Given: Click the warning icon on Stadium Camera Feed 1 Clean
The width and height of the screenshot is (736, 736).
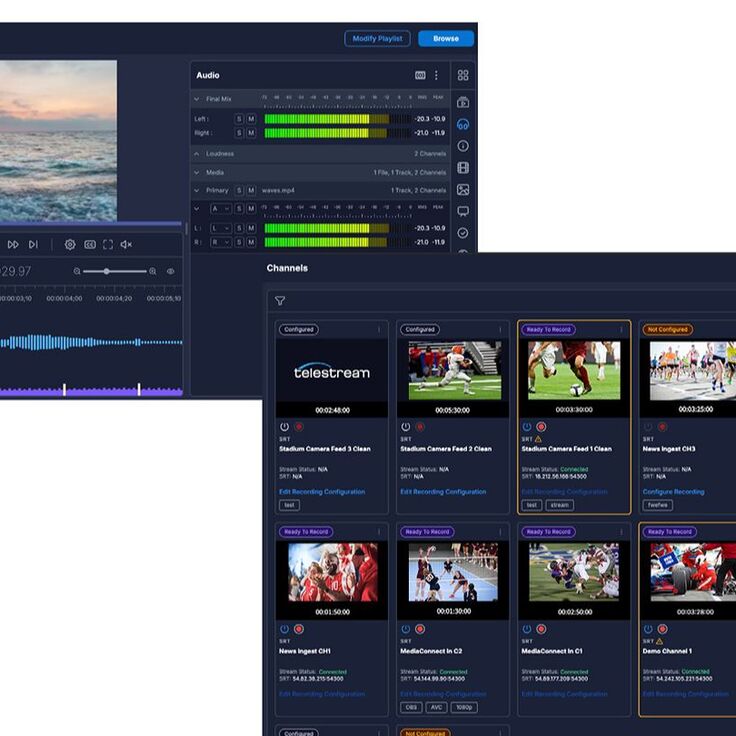Looking at the screenshot, I should [x=538, y=439].
